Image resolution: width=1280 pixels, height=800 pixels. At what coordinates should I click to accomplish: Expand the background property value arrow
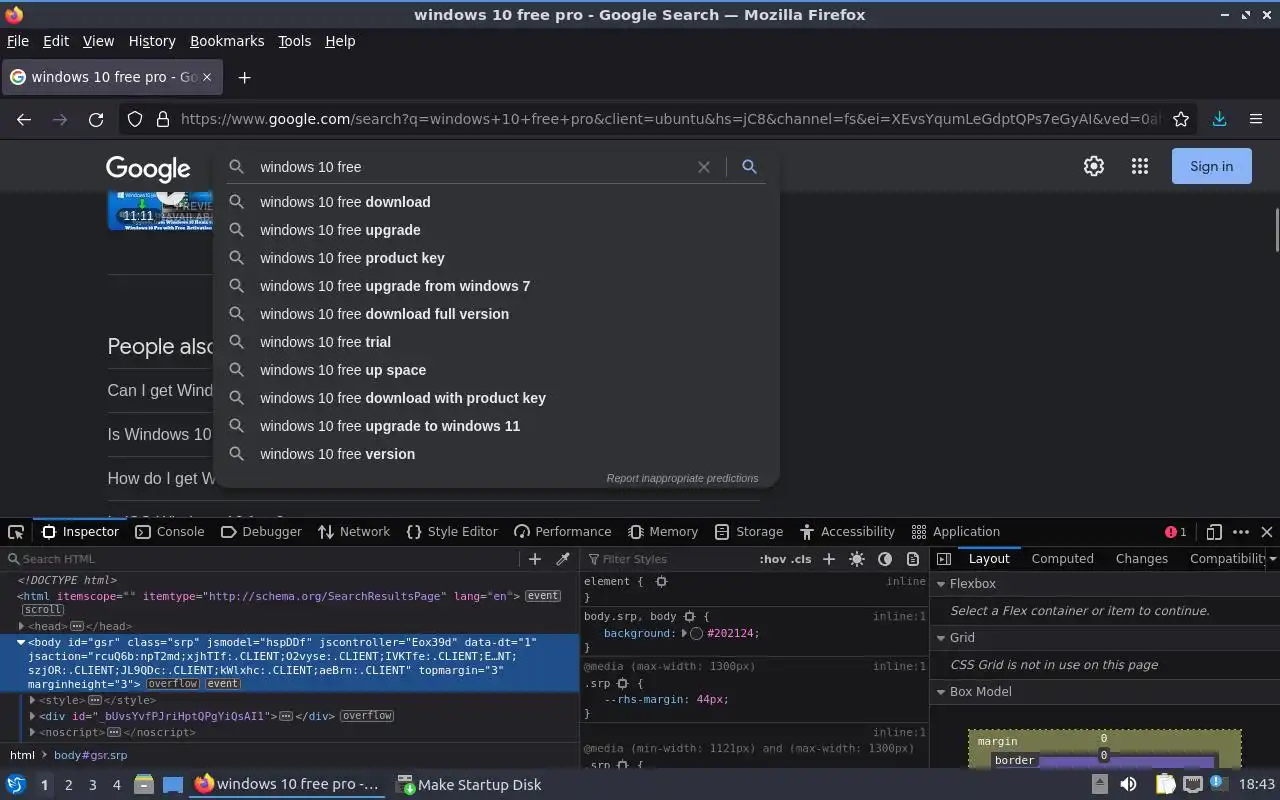(684, 633)
